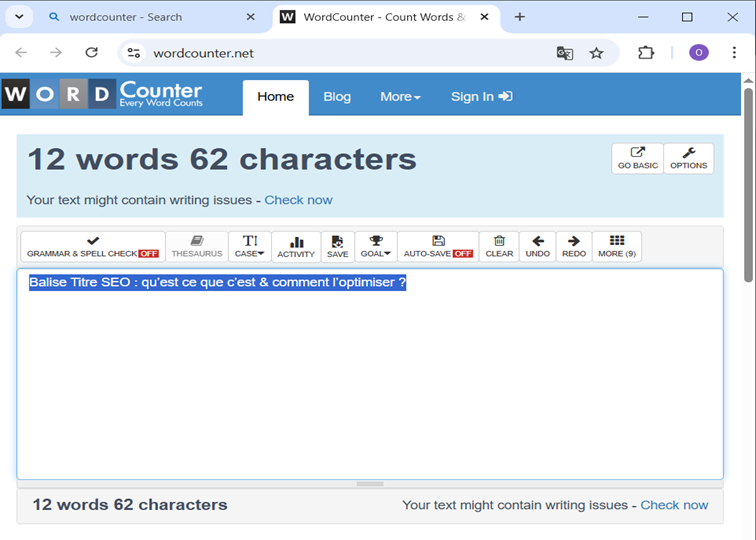The image size is (756, 540).
Task: Click the Sign In link
Action: (x=481, y=97)
